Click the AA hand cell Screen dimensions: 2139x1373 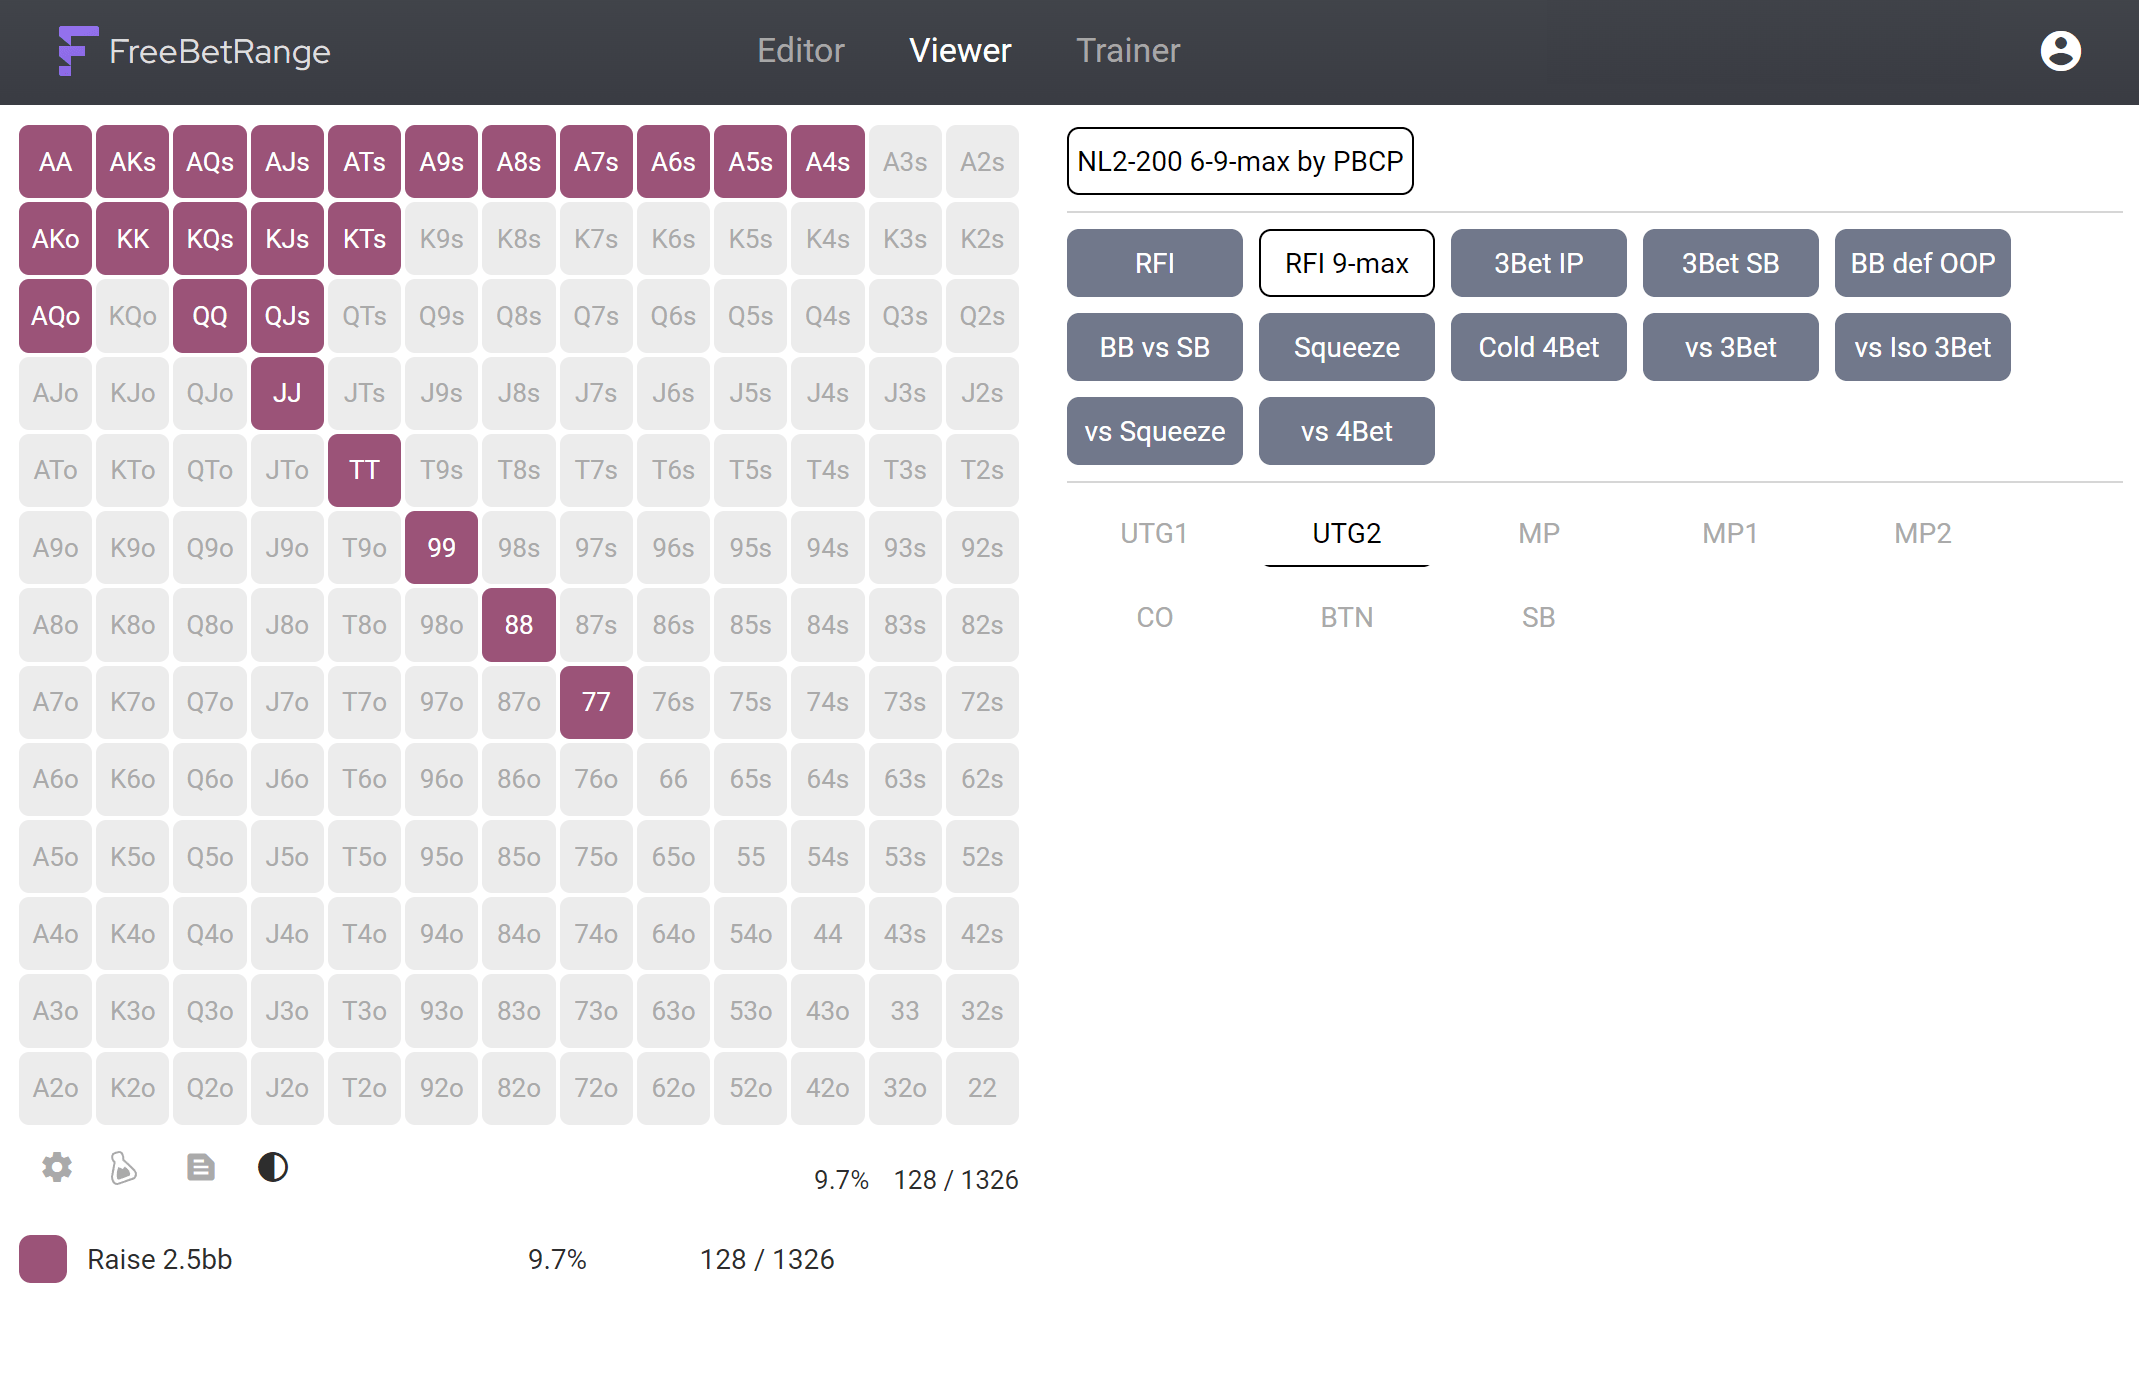55,162
